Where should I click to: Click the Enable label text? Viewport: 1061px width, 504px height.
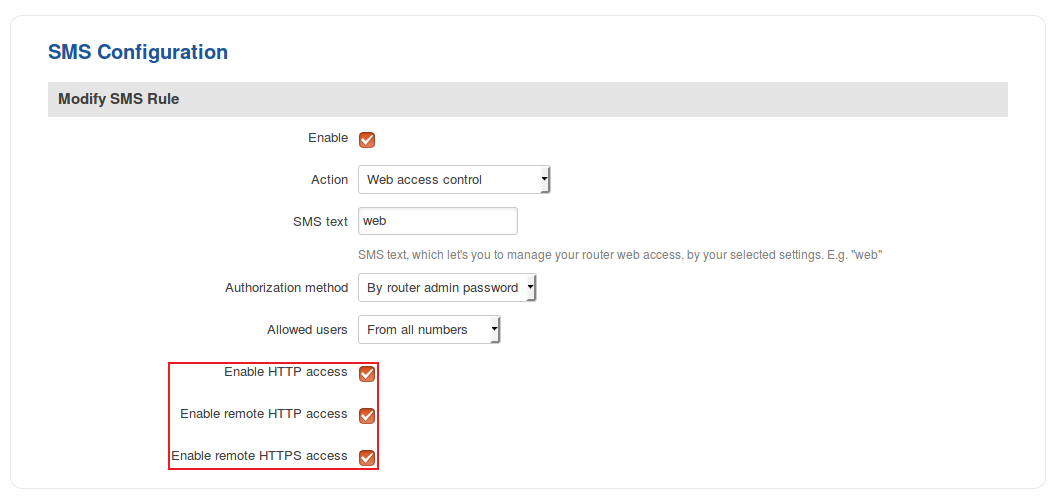coord(328,138)
